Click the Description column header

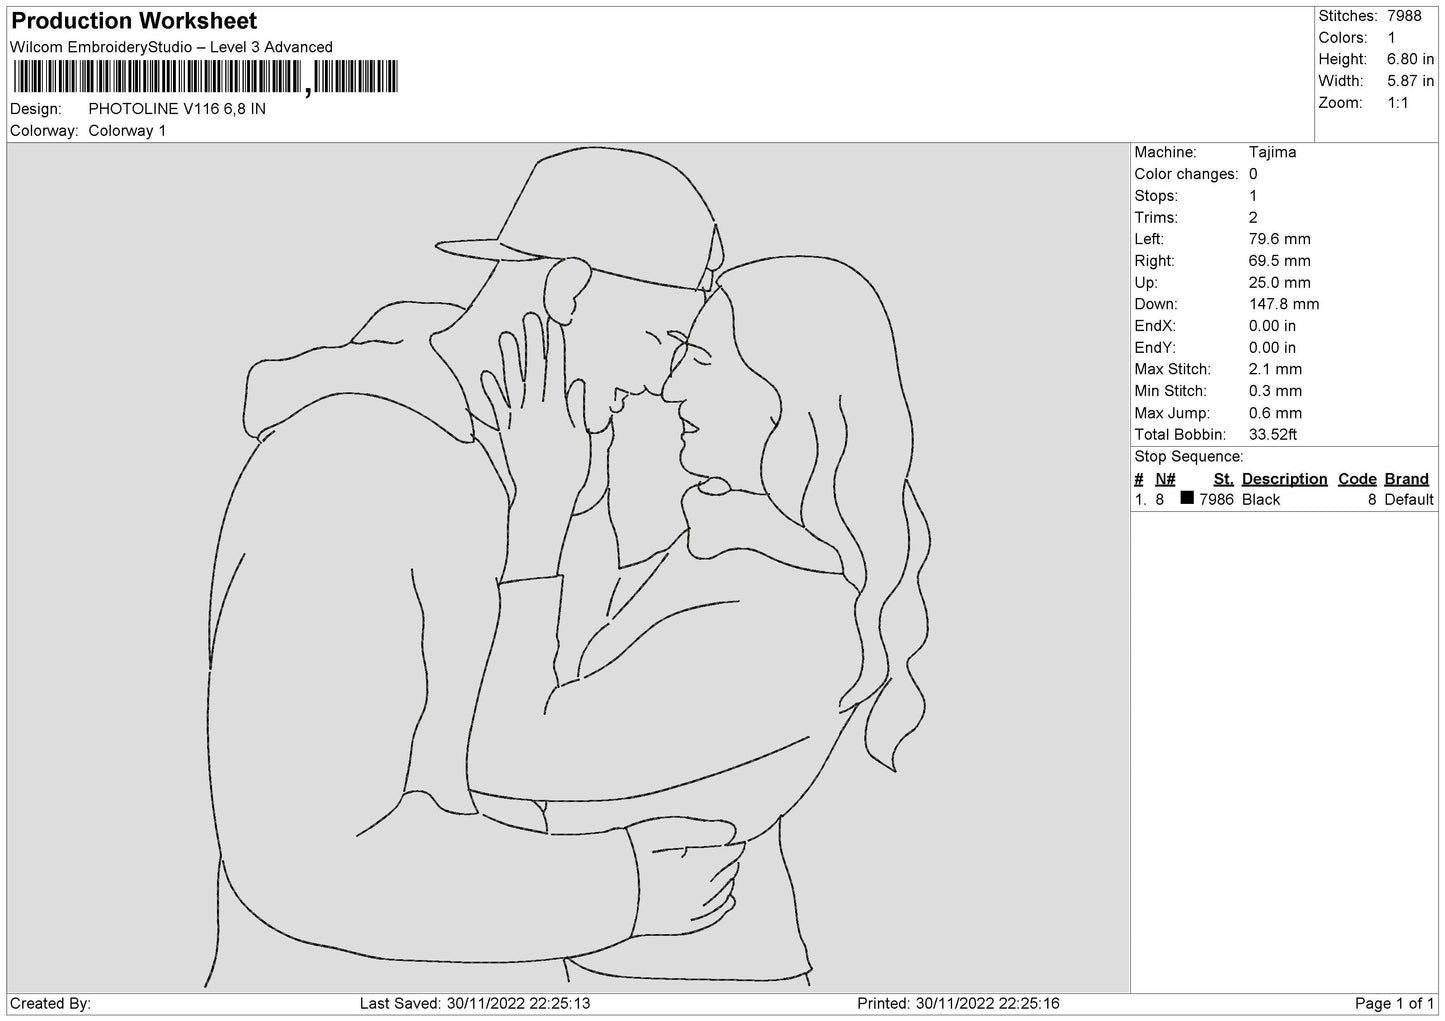click(x=1284, y=480)
